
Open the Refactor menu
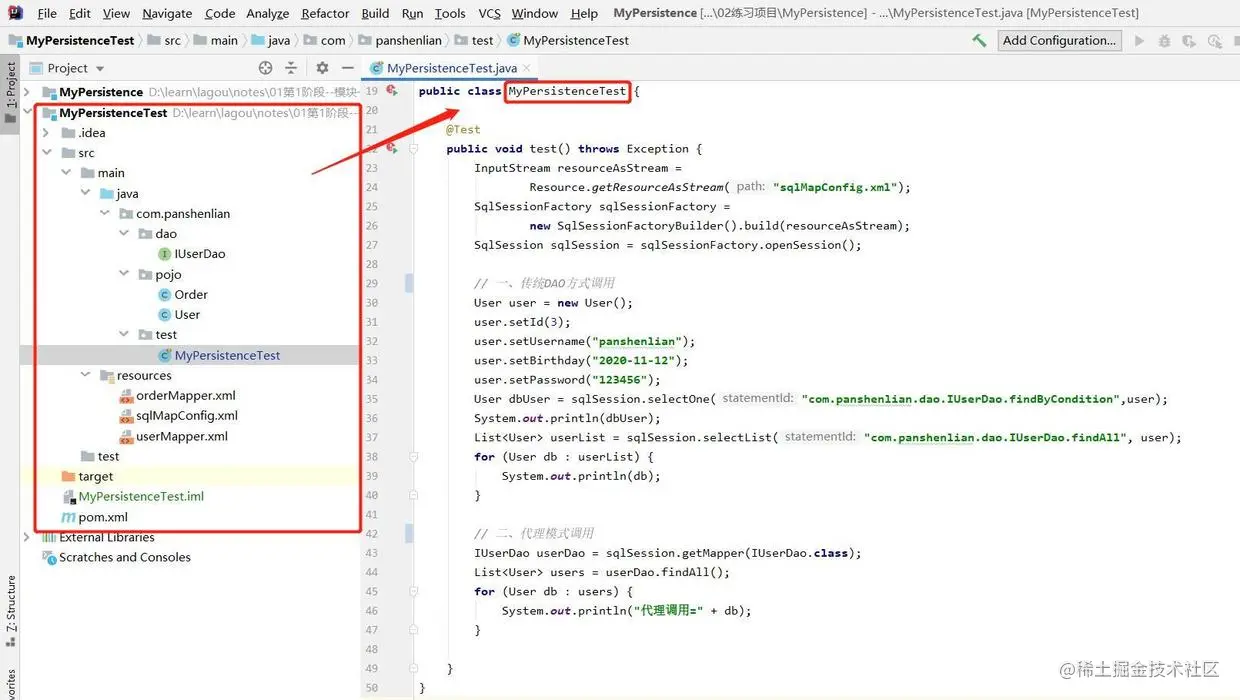tap(325, 13)
